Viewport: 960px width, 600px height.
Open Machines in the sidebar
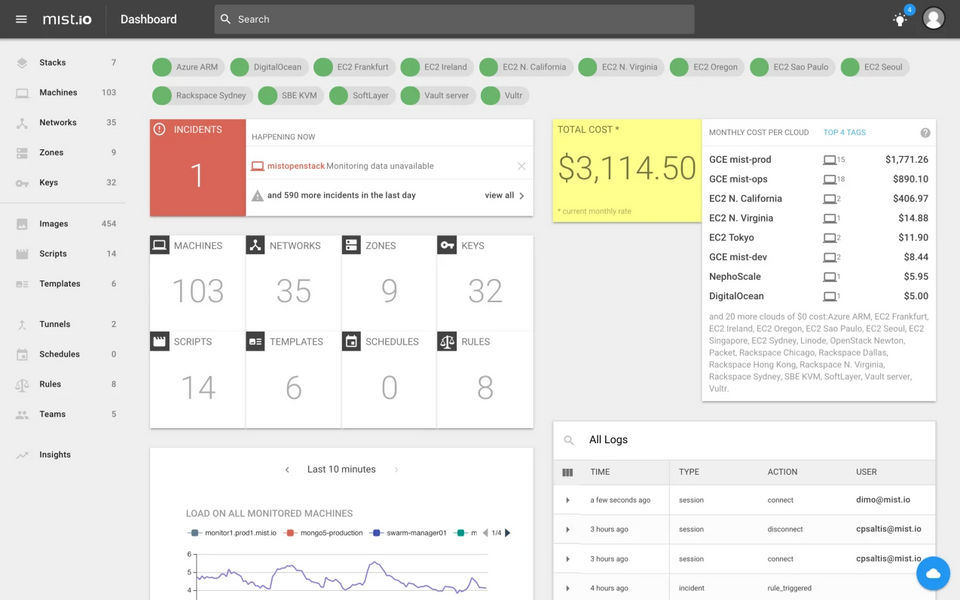pyautogui.click(x=58, y=93)
